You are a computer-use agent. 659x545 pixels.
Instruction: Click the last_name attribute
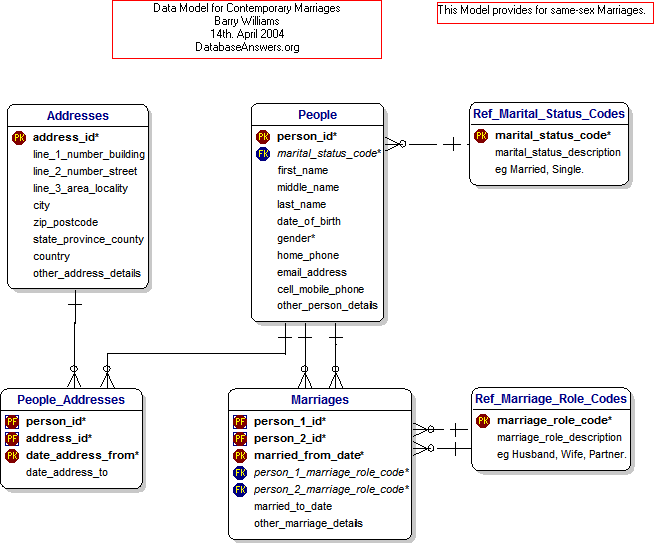[302, 205]
